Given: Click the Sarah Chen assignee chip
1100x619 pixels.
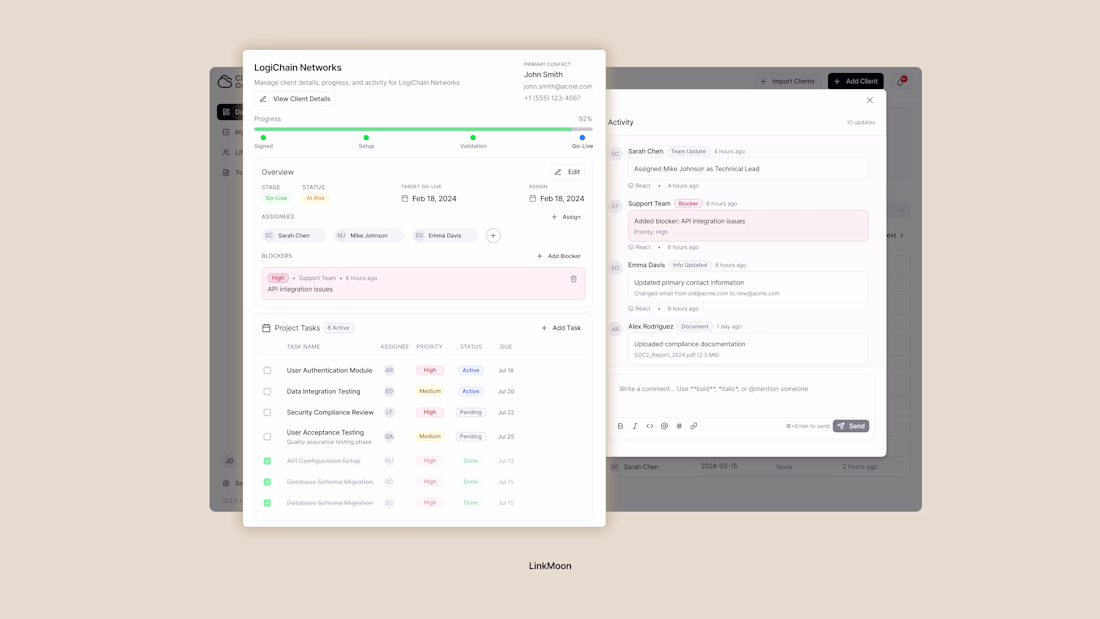Looking at the screenshot, I should pyautogui.click(x=293, y=236).
